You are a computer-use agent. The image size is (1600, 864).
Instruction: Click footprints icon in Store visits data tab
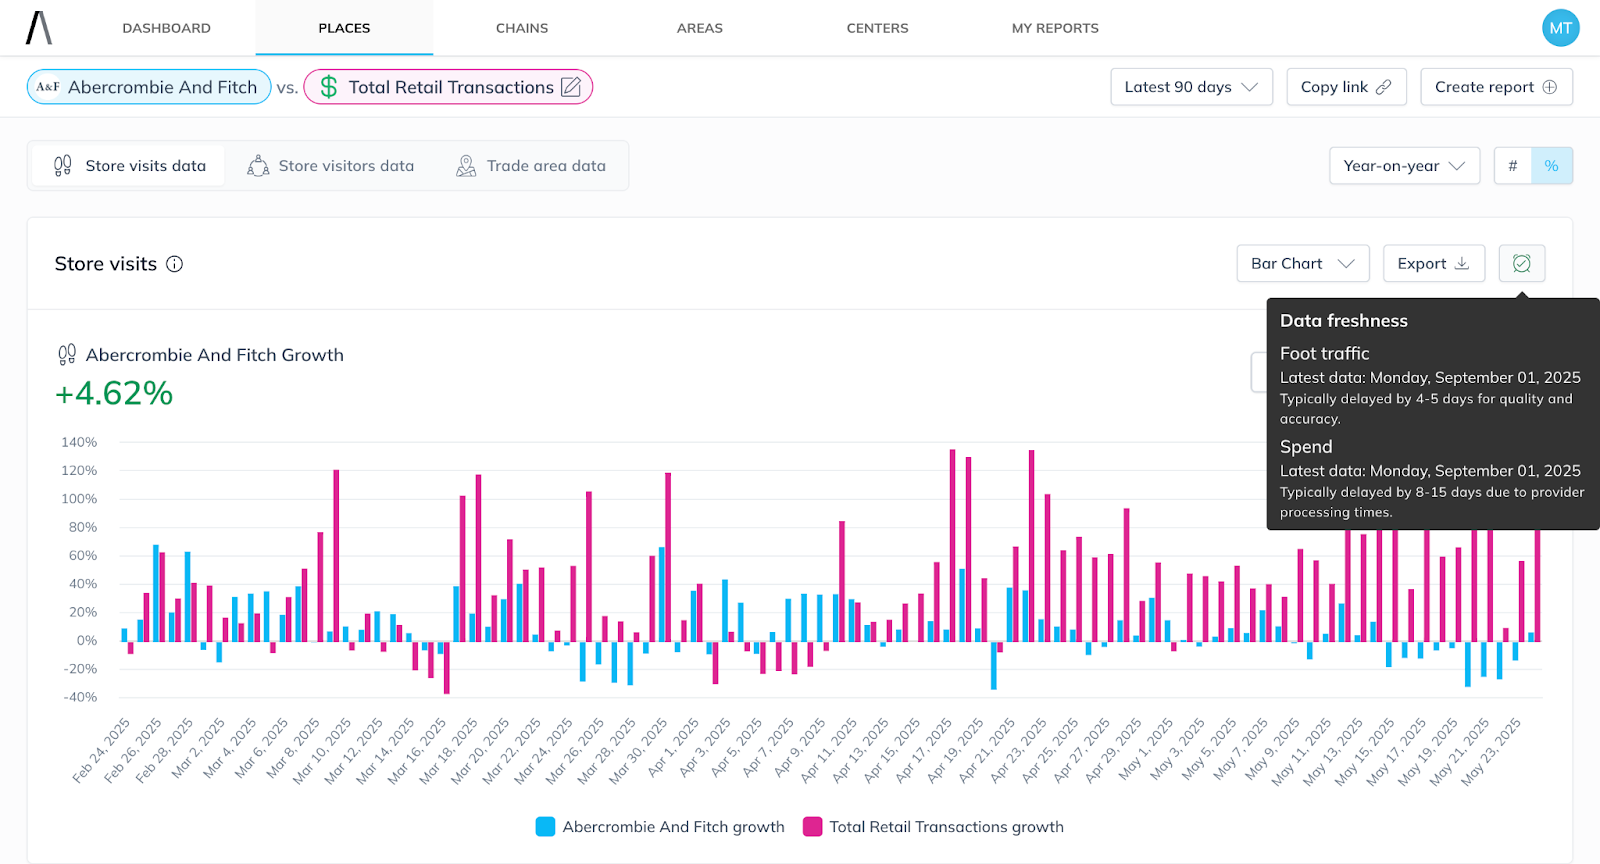coord(63,166)
